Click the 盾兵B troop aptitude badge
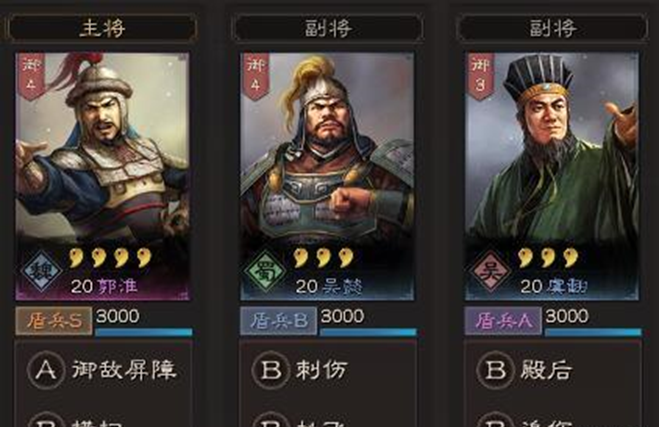 click(x=278, y=321)
